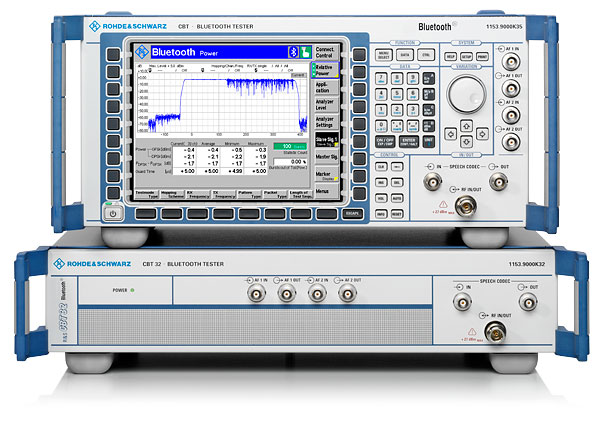Image resolution: width=600 pixels, height=430 pixels.
Task: Select the 0.00 % bursts out of tolerance field
Action: [290, 162]
